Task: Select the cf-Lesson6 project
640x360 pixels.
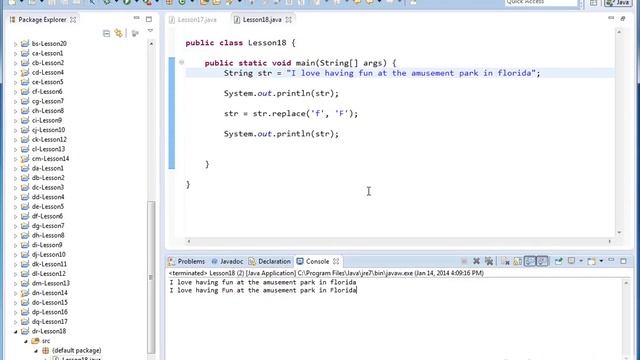Action: point(47,91)
